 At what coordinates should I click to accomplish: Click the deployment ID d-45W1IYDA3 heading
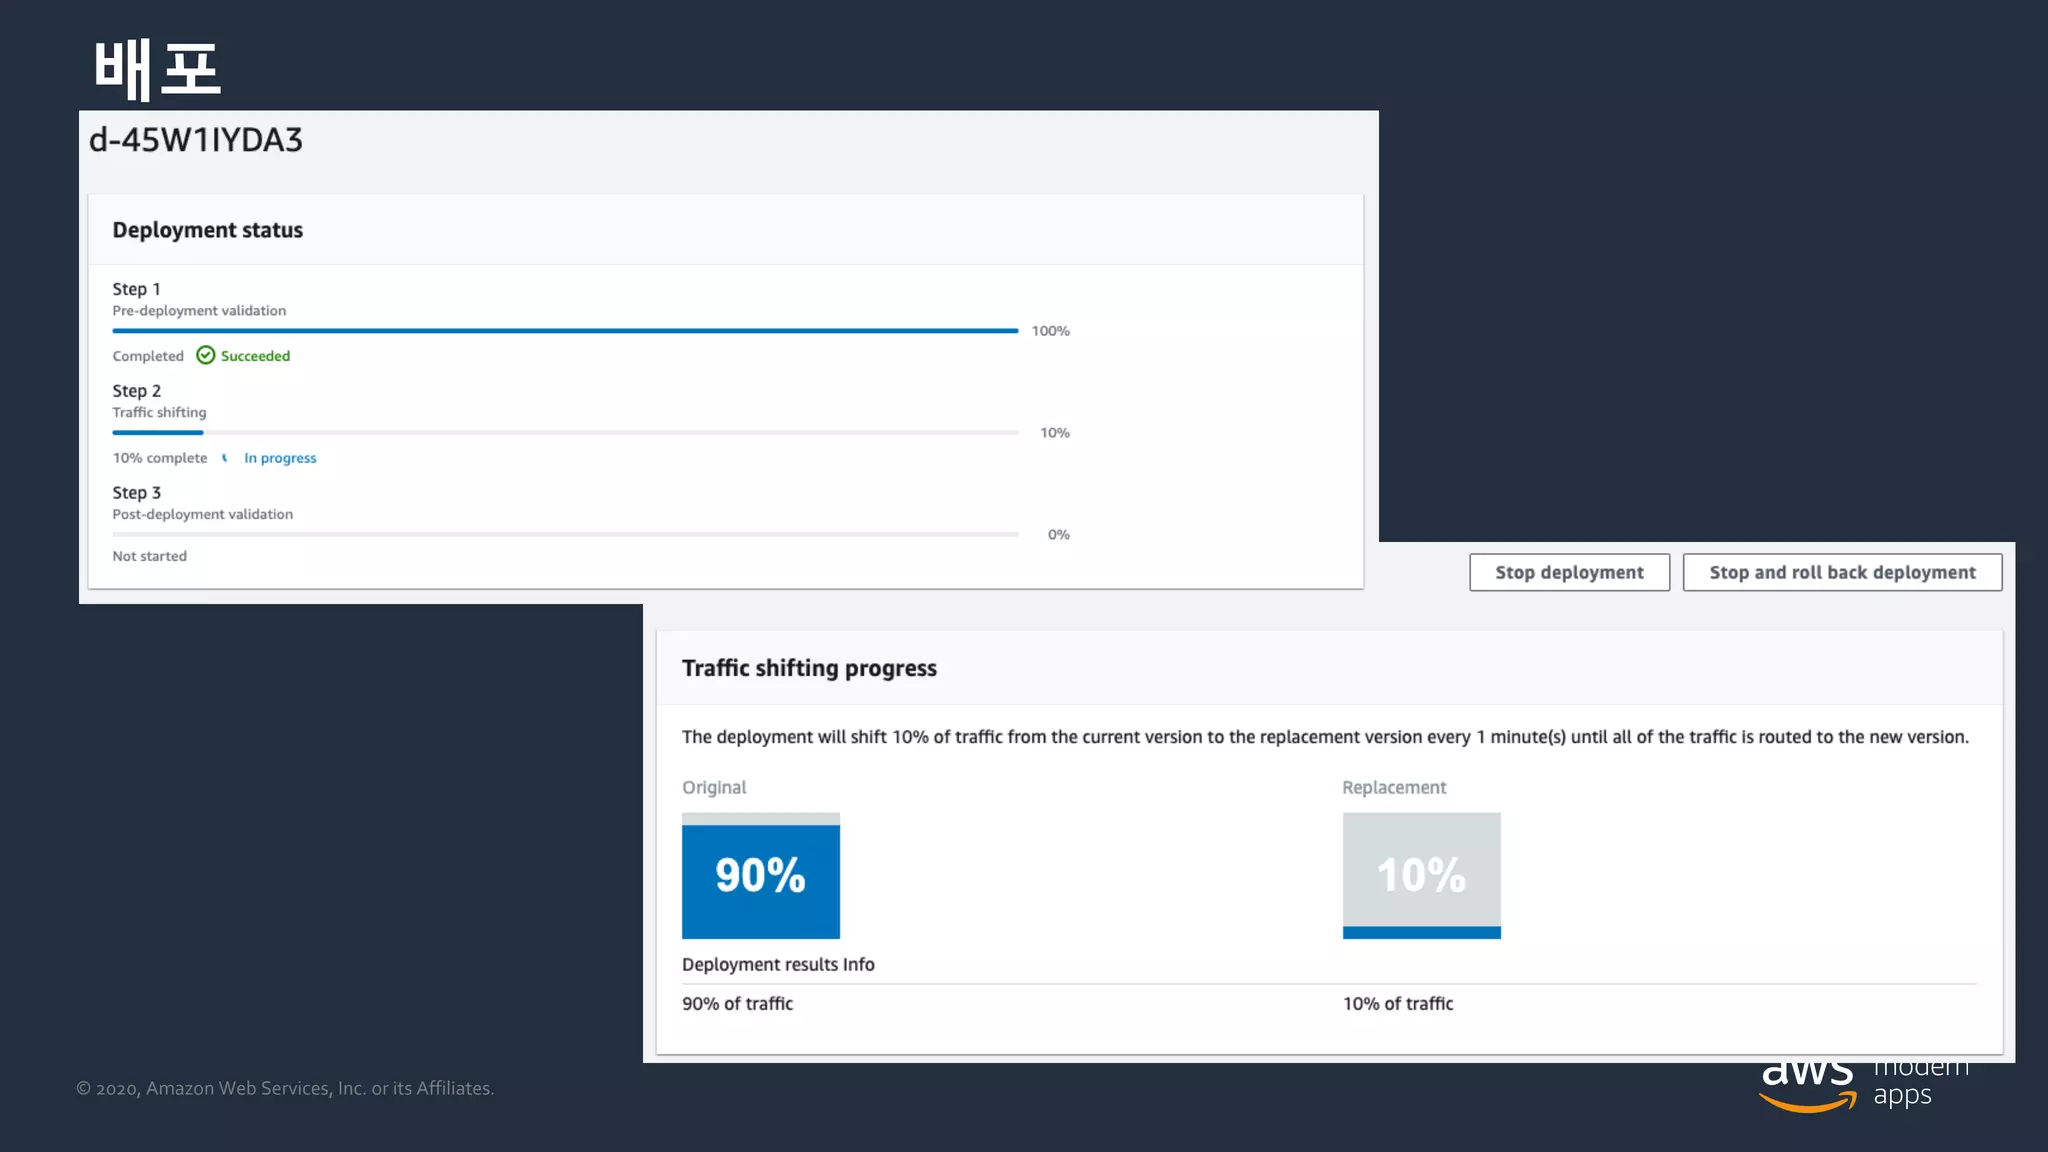pos(195,140)
